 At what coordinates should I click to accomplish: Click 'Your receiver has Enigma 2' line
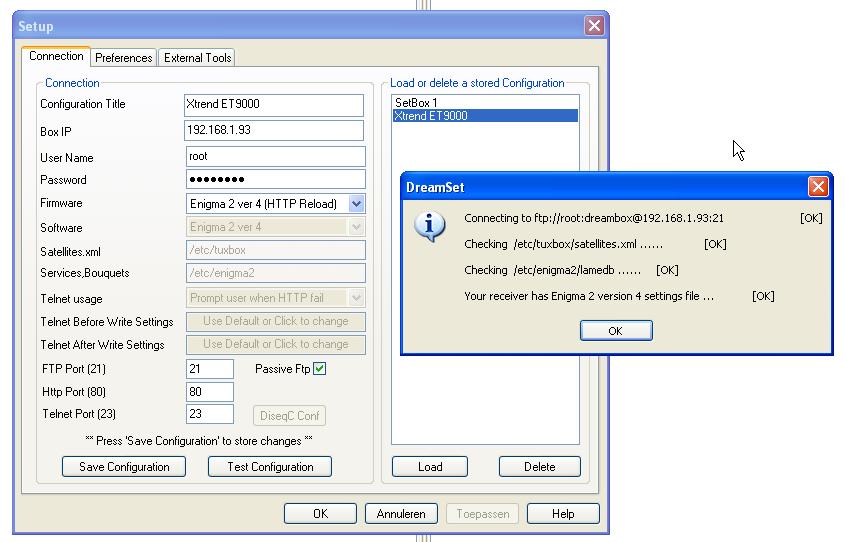(x=619, y=296)
